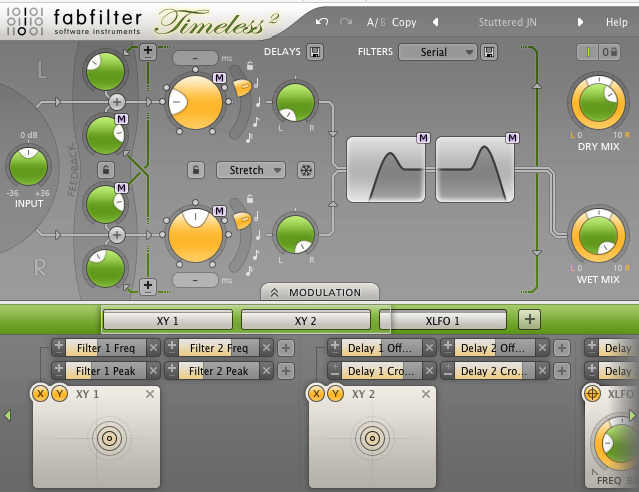Add slot after Filter 2 Peak

click(x=286, y=371)
